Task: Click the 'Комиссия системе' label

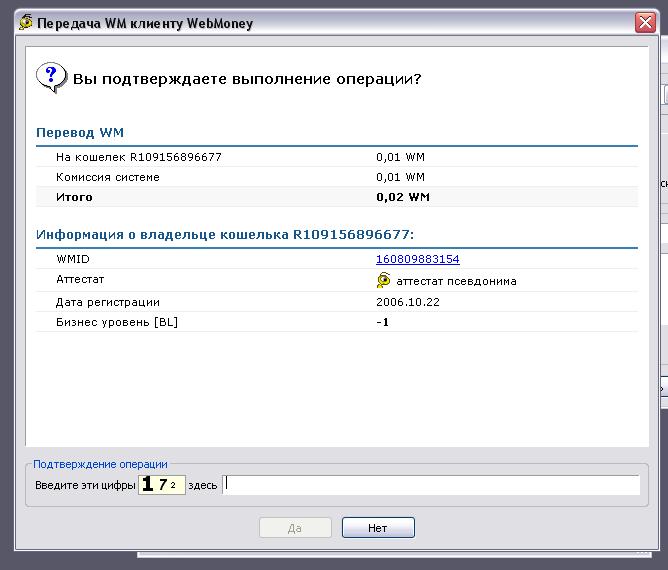Action: (x=108, y=177)
